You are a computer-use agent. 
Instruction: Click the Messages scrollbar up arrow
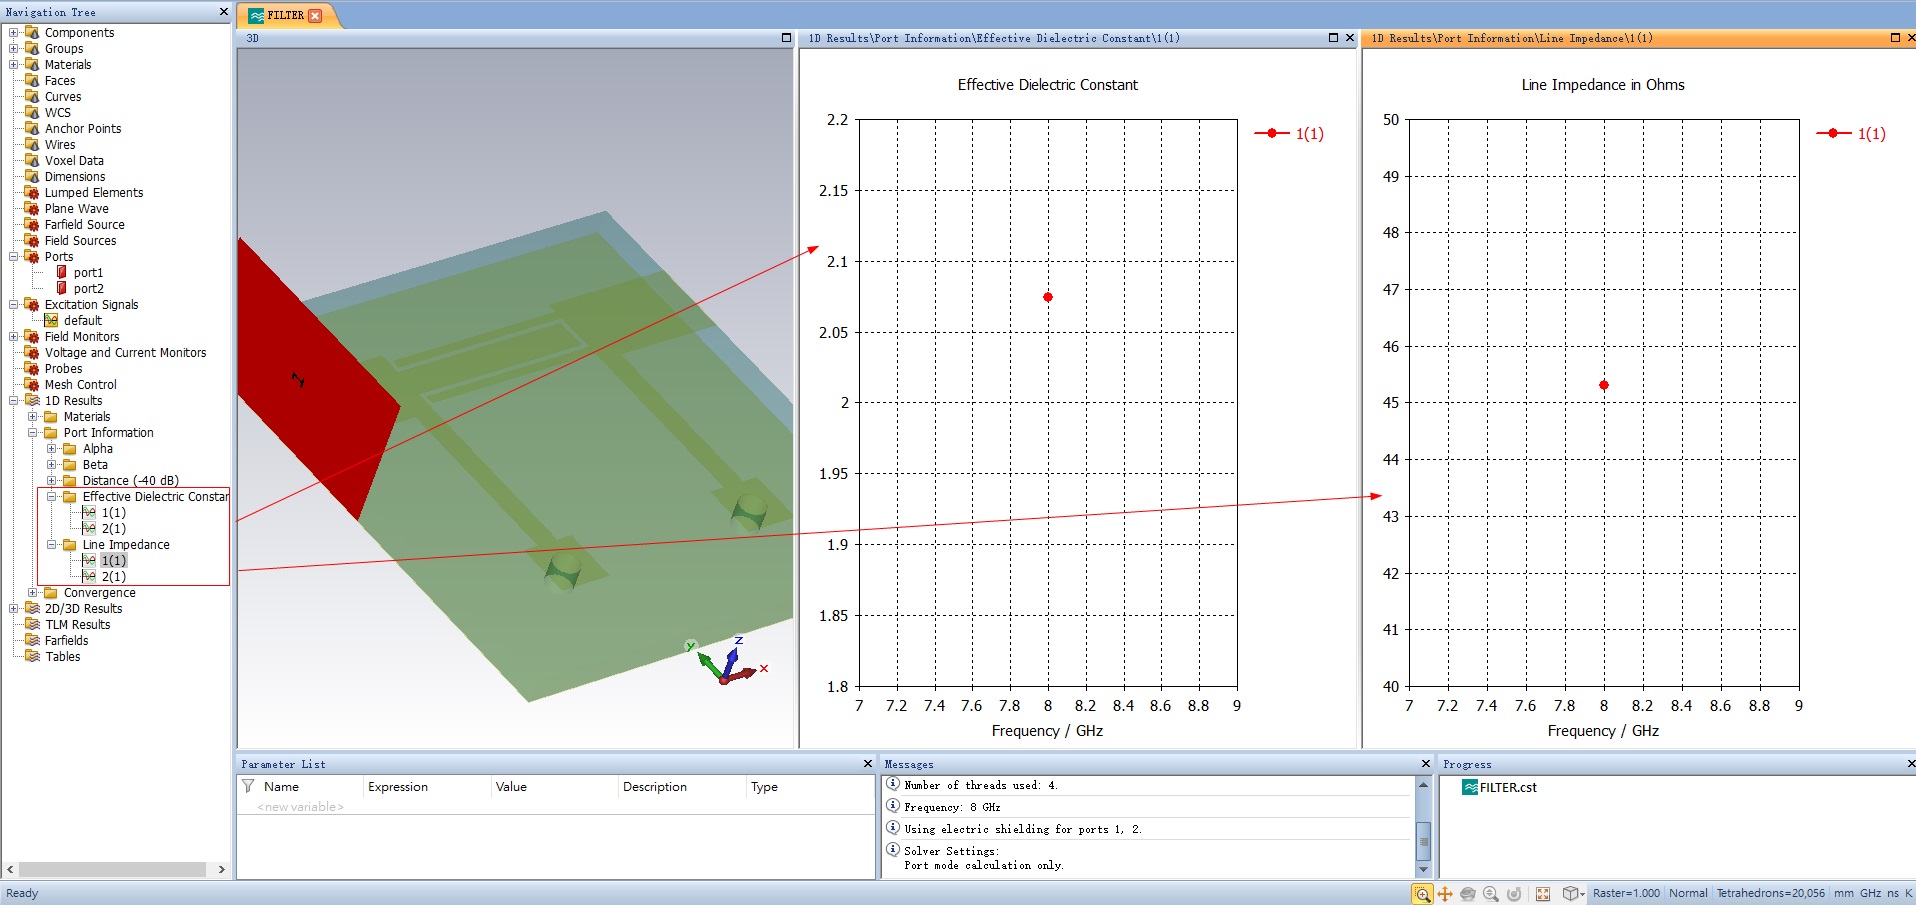[x=1423, y=786]
